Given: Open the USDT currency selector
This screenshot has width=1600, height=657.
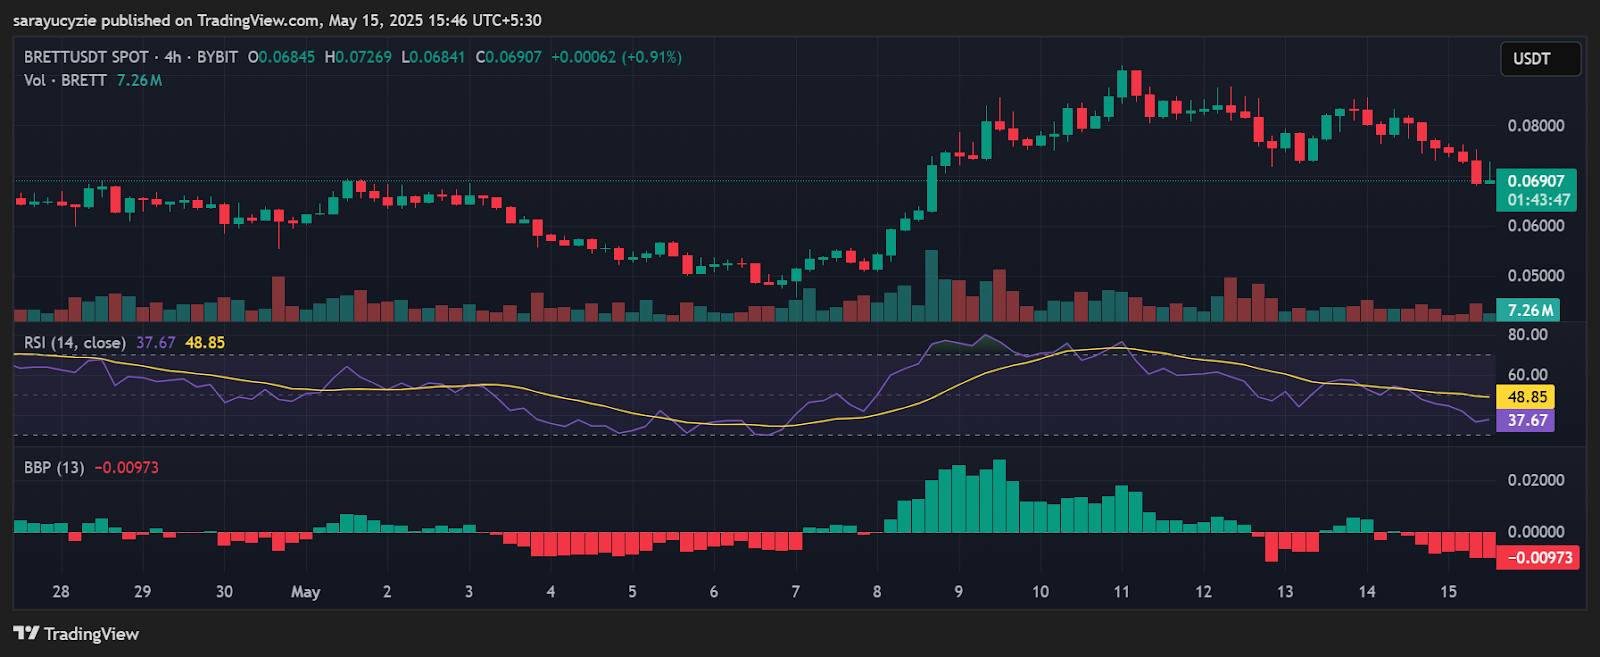Looking at the screenshot, I should coord(1539,59).
